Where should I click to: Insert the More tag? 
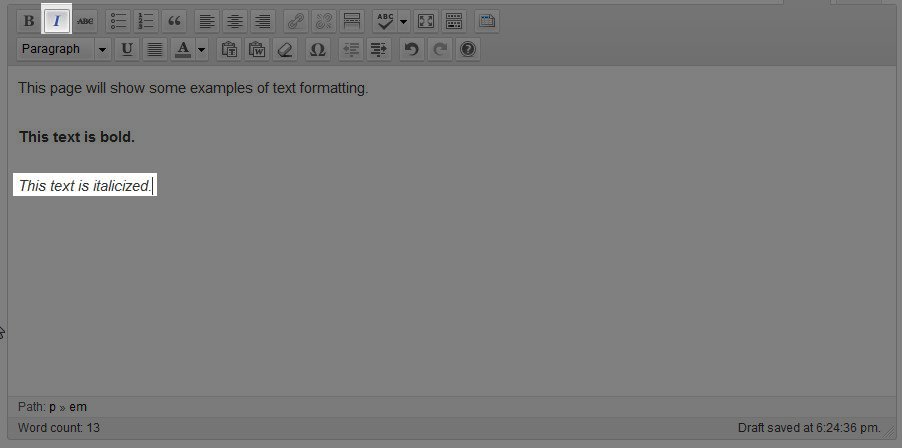click(352, 21)
